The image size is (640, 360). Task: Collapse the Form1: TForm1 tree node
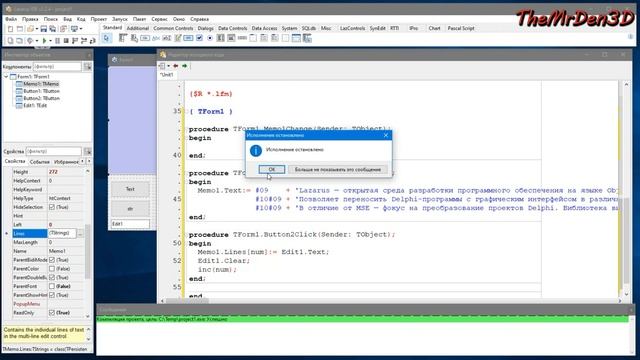pos(6,77)
